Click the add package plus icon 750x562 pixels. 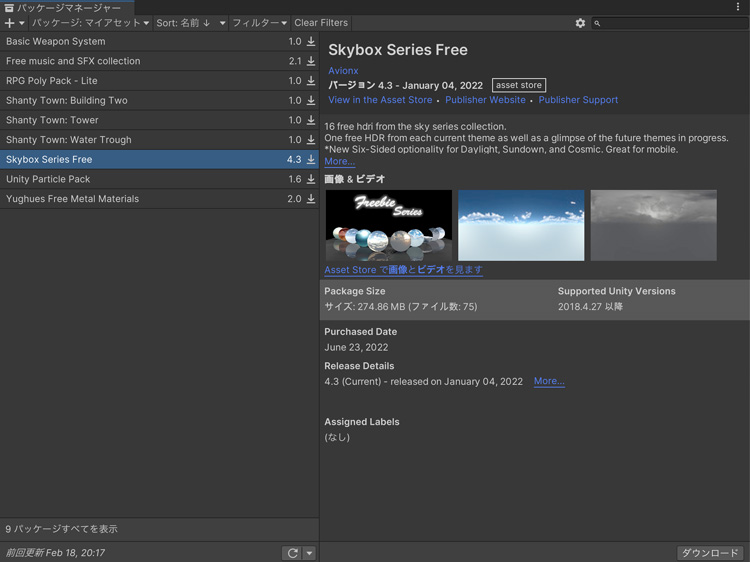10,23
